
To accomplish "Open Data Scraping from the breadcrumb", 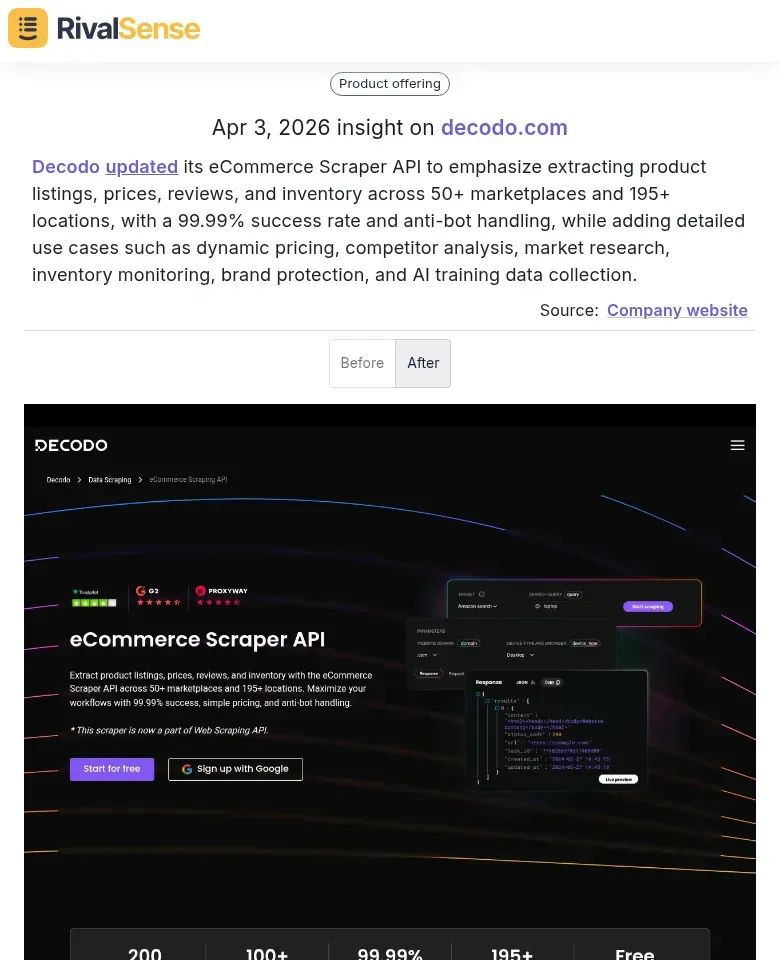I will 110,480.
